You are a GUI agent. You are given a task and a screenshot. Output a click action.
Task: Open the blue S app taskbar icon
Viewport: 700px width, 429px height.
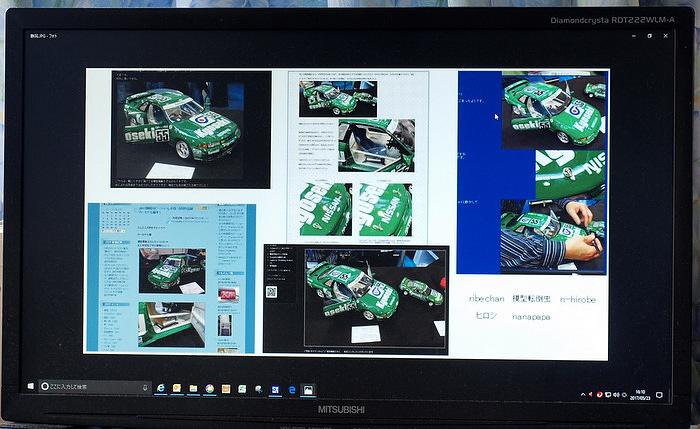click(275, 390)
